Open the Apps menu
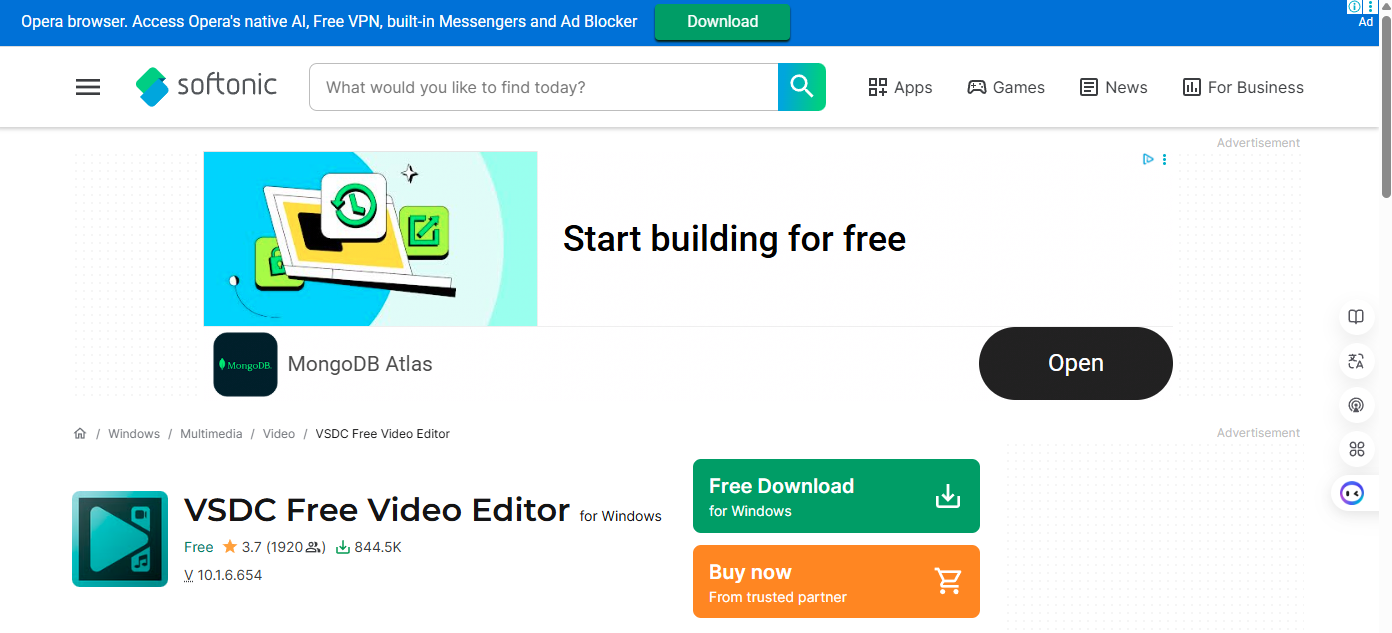The image size is (1392, 633). point(900,87)
